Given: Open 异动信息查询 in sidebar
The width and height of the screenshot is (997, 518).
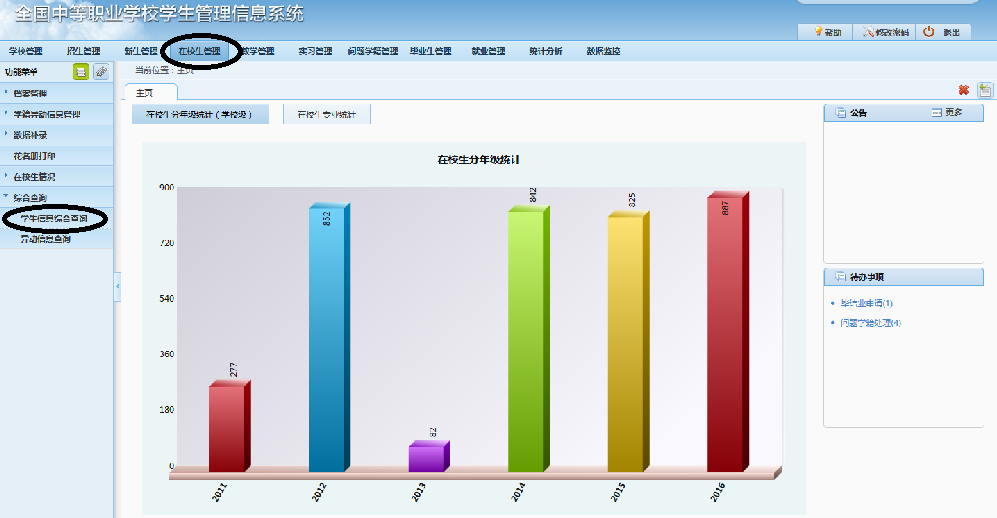Looking at the screenshot, I should pos(46,239).
